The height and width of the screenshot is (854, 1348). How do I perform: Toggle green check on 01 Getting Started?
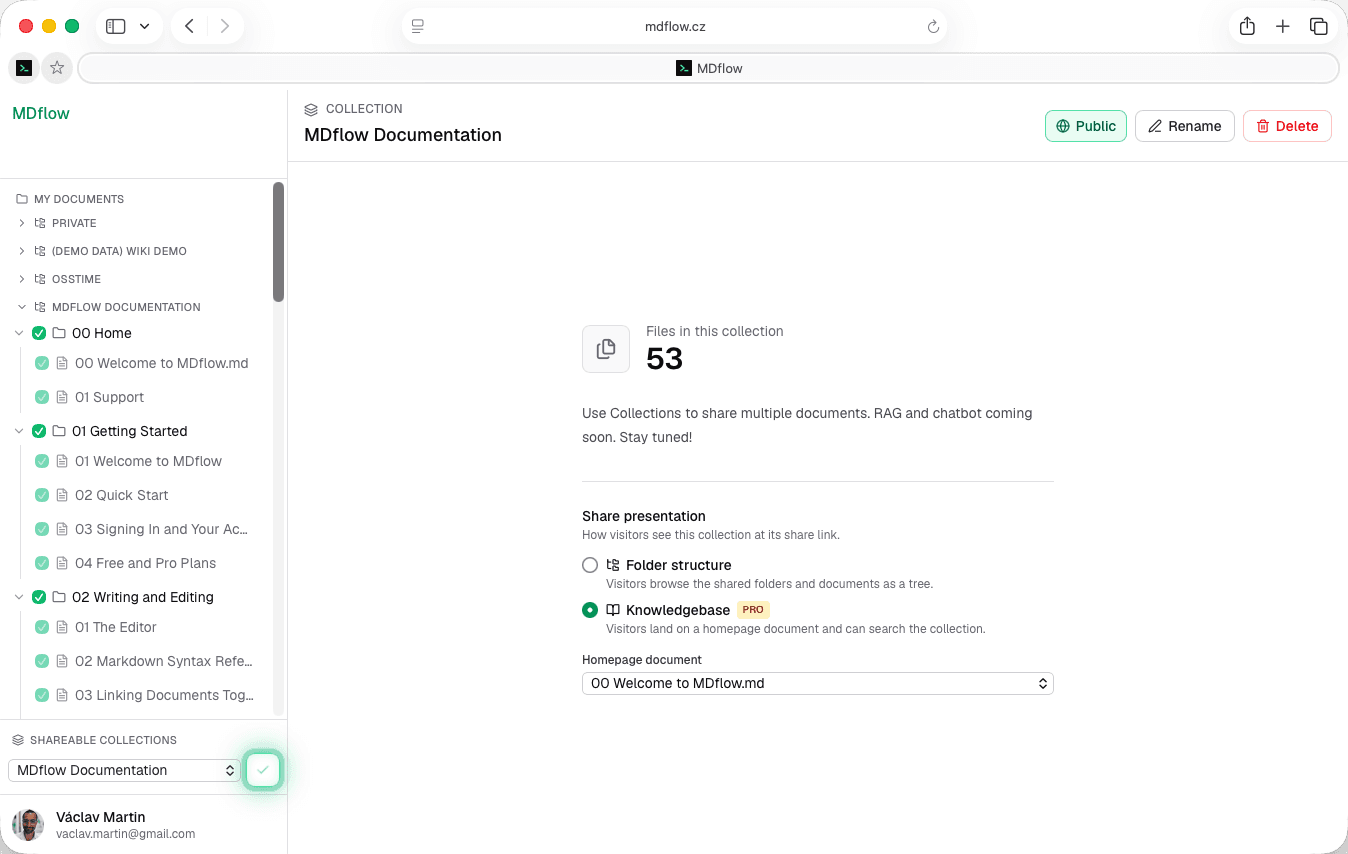[39, 431]
